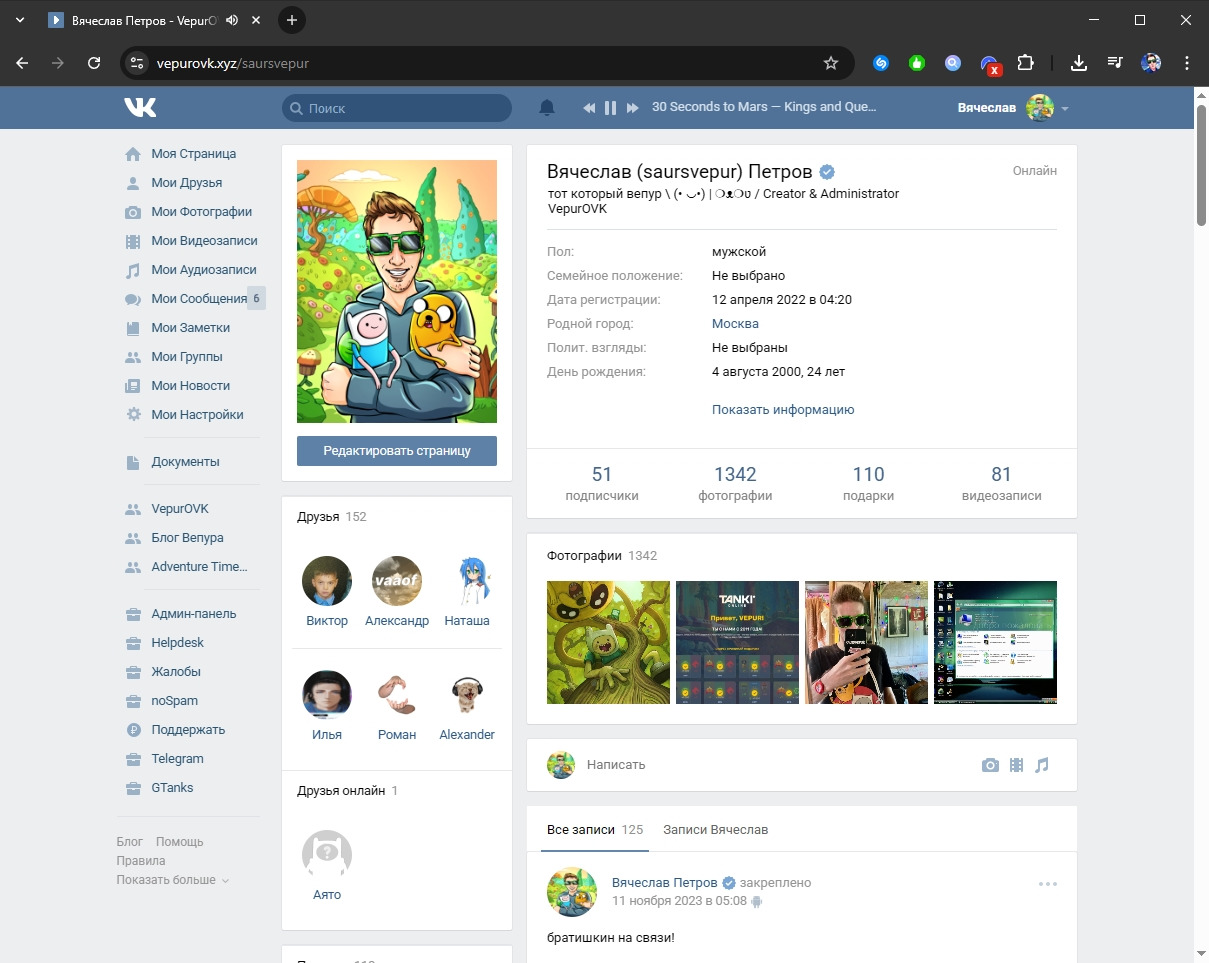This screenshot has width=1209, height=963.
Task: Click the VK logo in header
Action: tap(140, 108)
